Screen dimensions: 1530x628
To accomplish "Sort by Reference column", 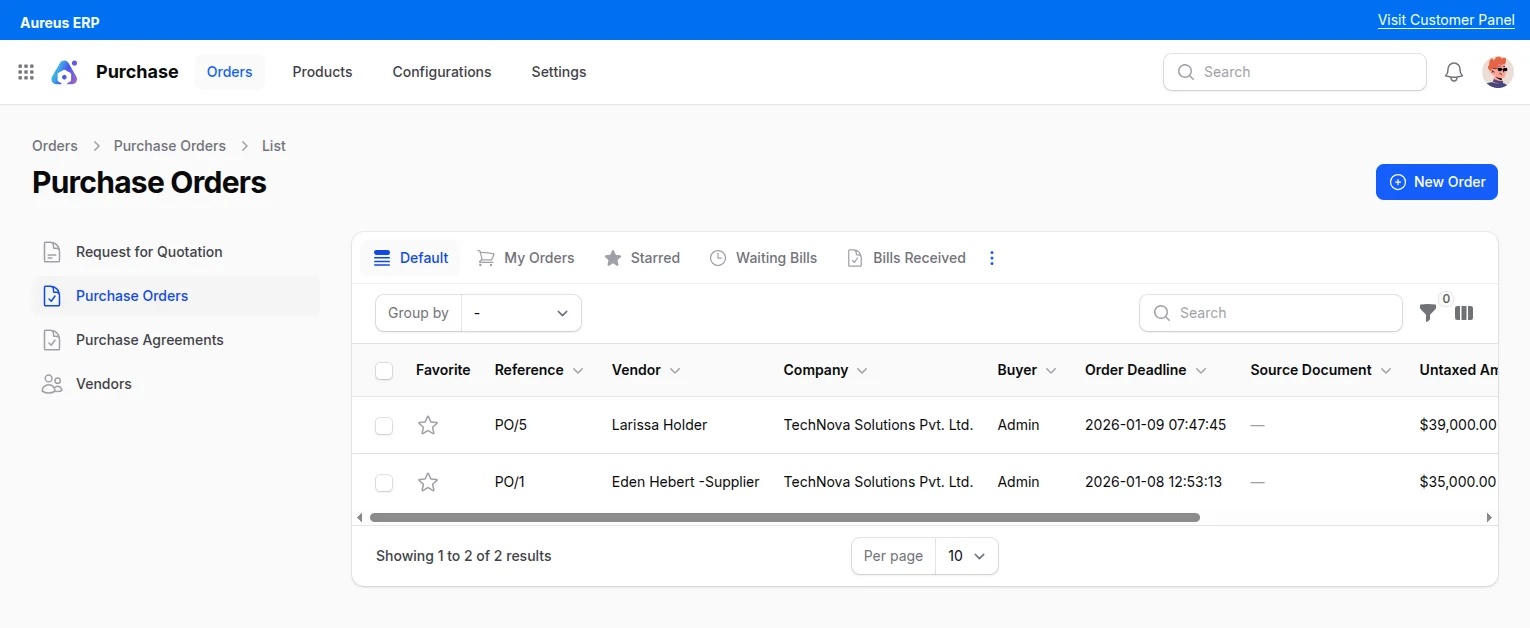I will [x=539, y=370].
